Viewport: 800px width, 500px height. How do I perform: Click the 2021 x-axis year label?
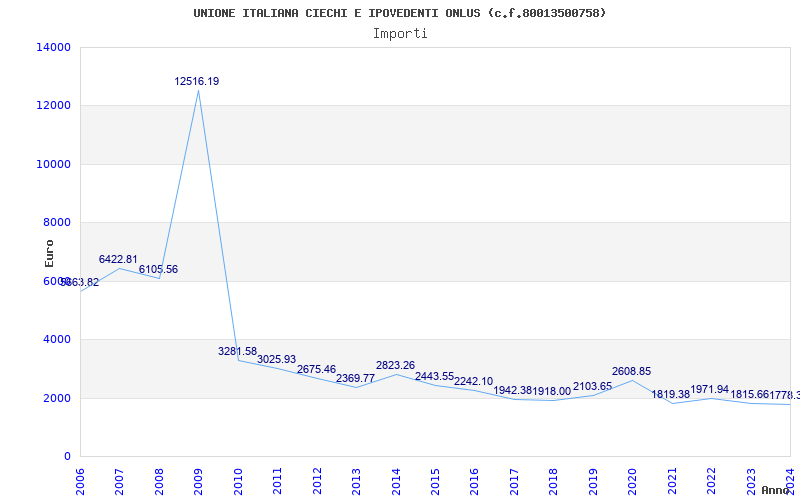[x=672, y=481]
